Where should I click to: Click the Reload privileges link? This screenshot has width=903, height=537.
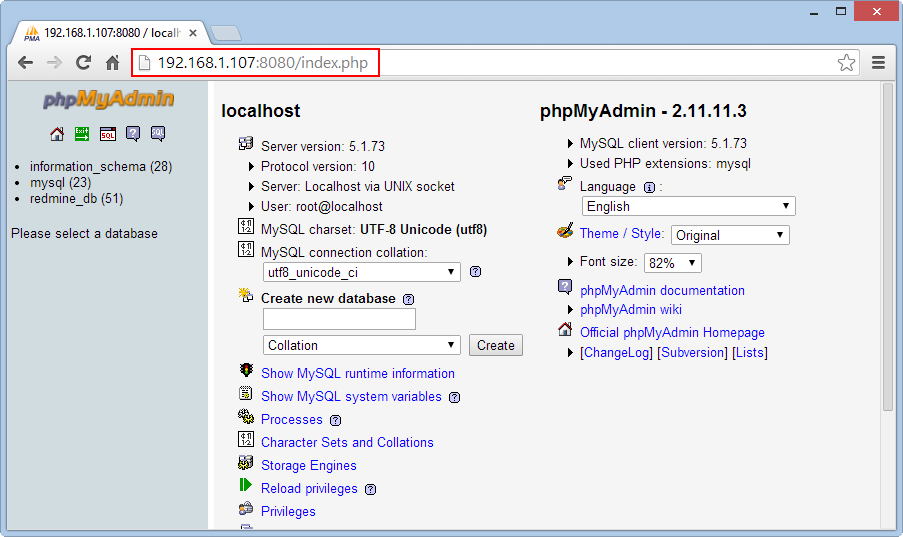coord(309,489)
